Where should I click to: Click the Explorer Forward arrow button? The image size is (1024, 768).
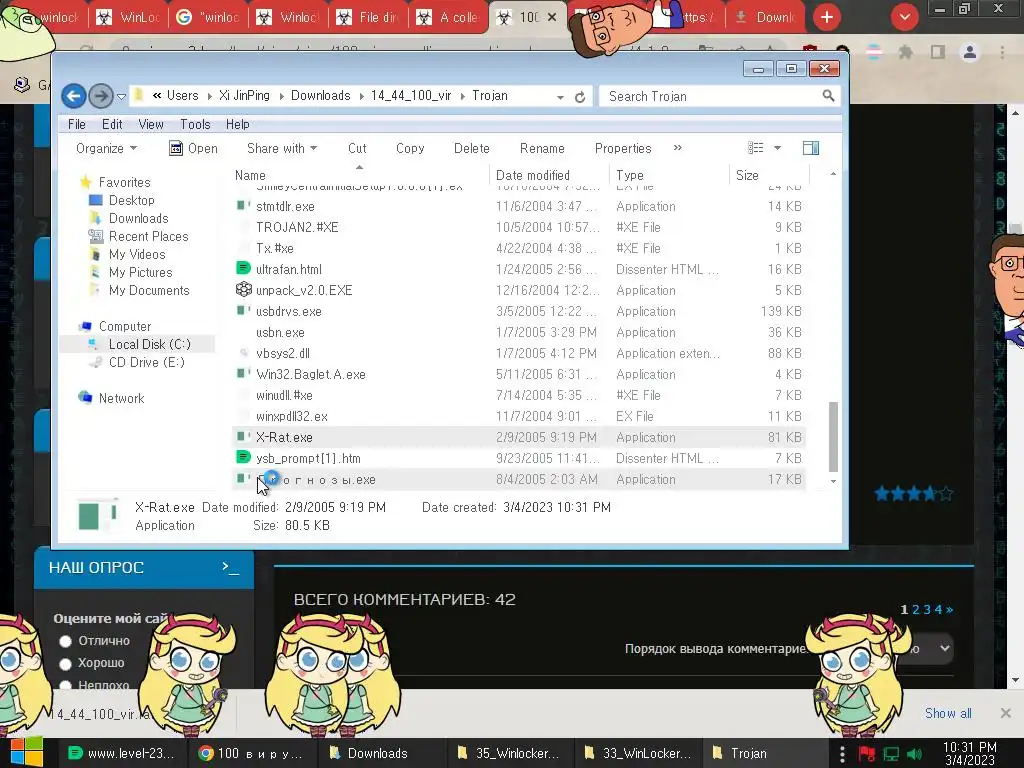pos(101,97)
